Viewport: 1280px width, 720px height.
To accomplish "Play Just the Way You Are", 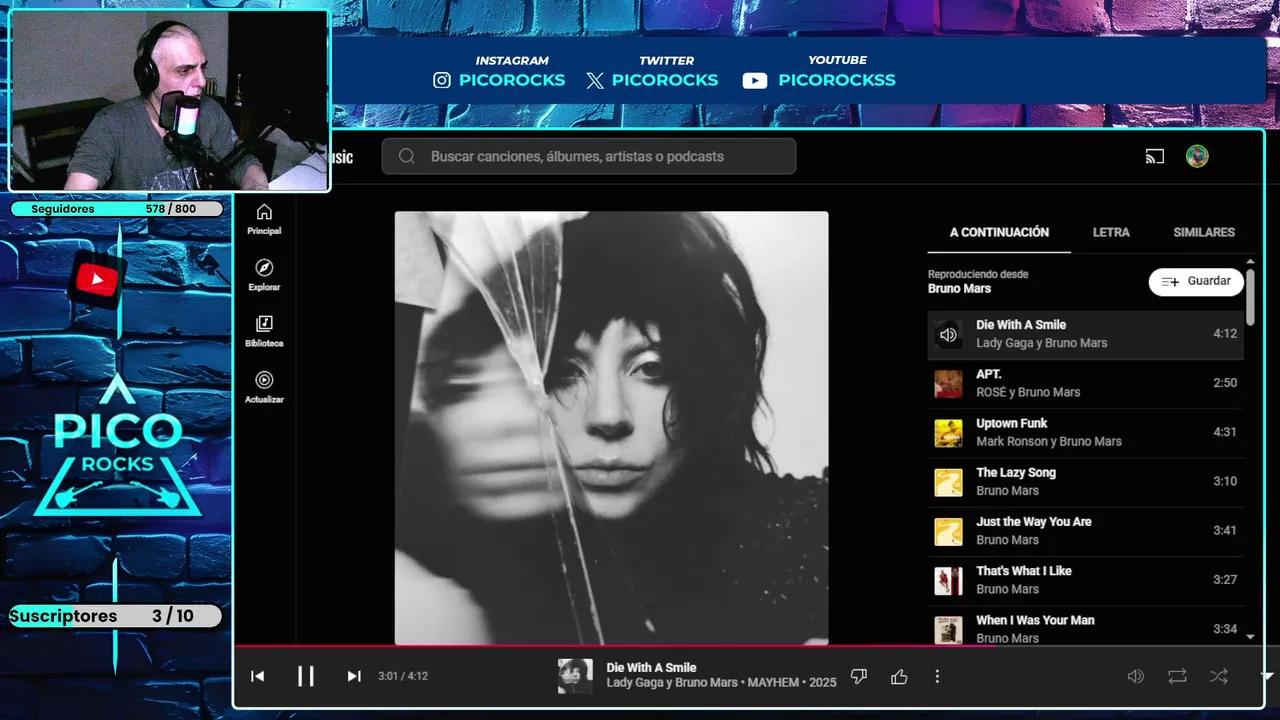I will tap(1086, 530).
